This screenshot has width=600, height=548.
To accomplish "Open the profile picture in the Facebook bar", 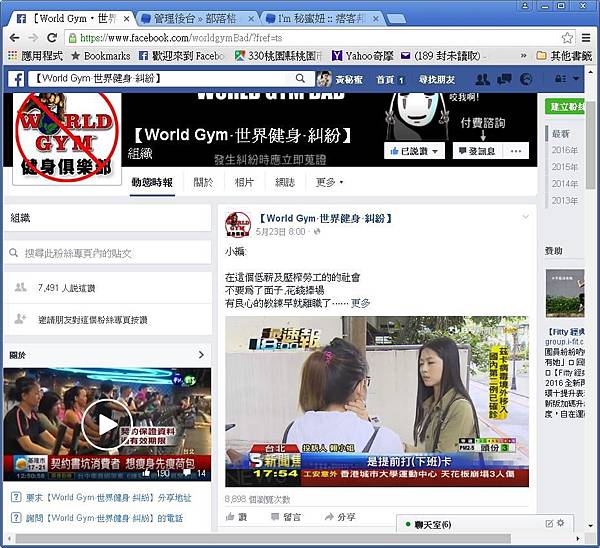I will pyautogui.click(x=324, y=79).
